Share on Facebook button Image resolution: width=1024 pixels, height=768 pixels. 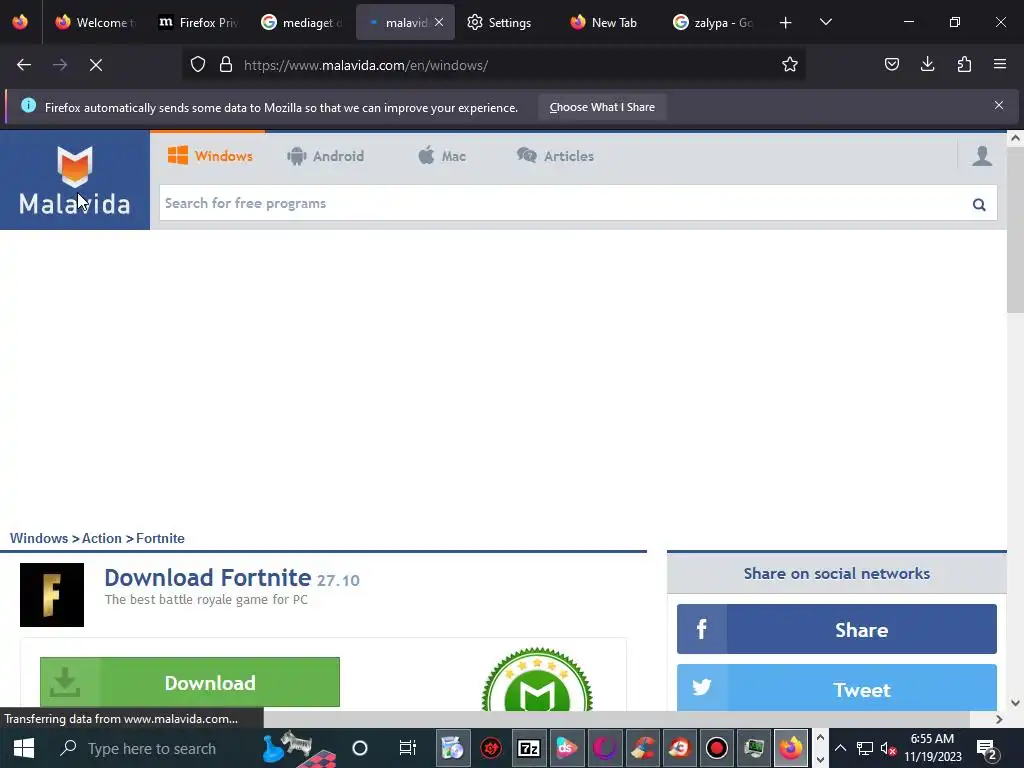pyautogui.click(x=837, y=629)
